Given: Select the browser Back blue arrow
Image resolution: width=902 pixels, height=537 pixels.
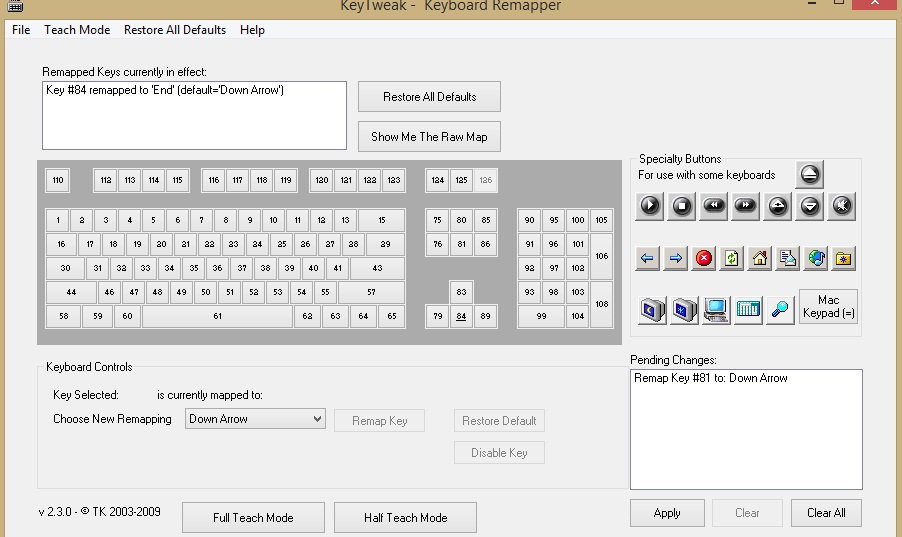Looking at the screenshot, I should pos(647,258).
